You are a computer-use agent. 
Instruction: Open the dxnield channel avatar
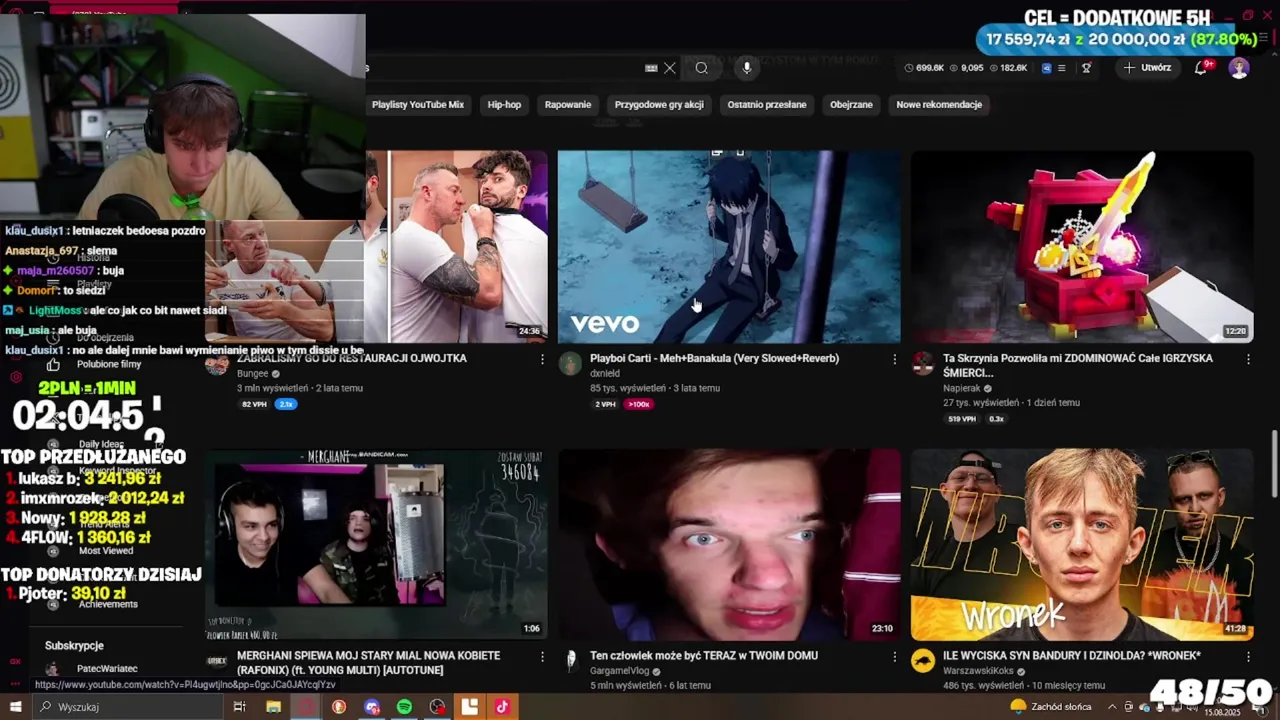click(x=570, y=363)
